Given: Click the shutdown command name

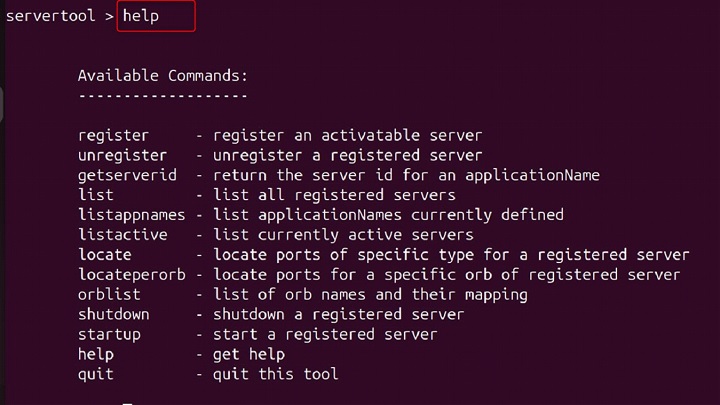Looking at the screenshot, I should [x=113, y=315].
